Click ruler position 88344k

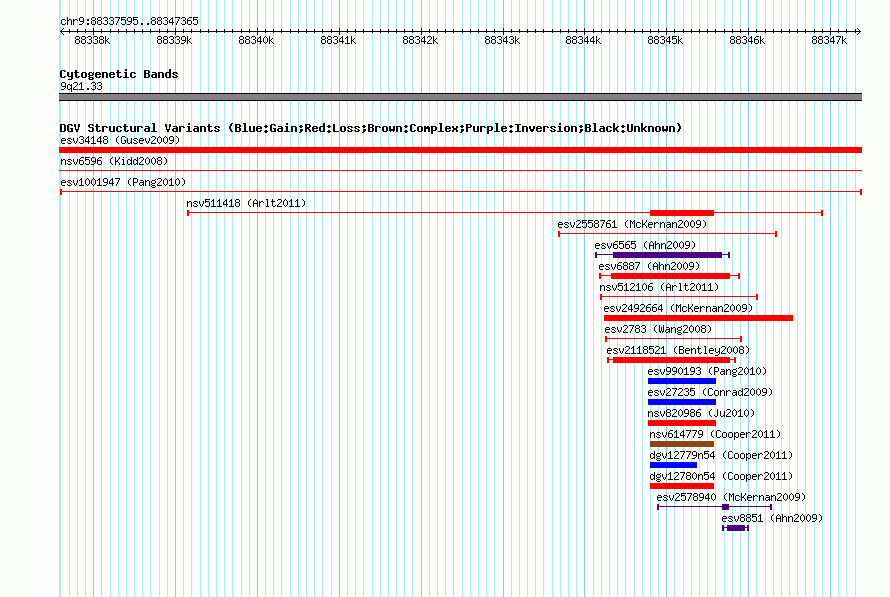(583, 40)
